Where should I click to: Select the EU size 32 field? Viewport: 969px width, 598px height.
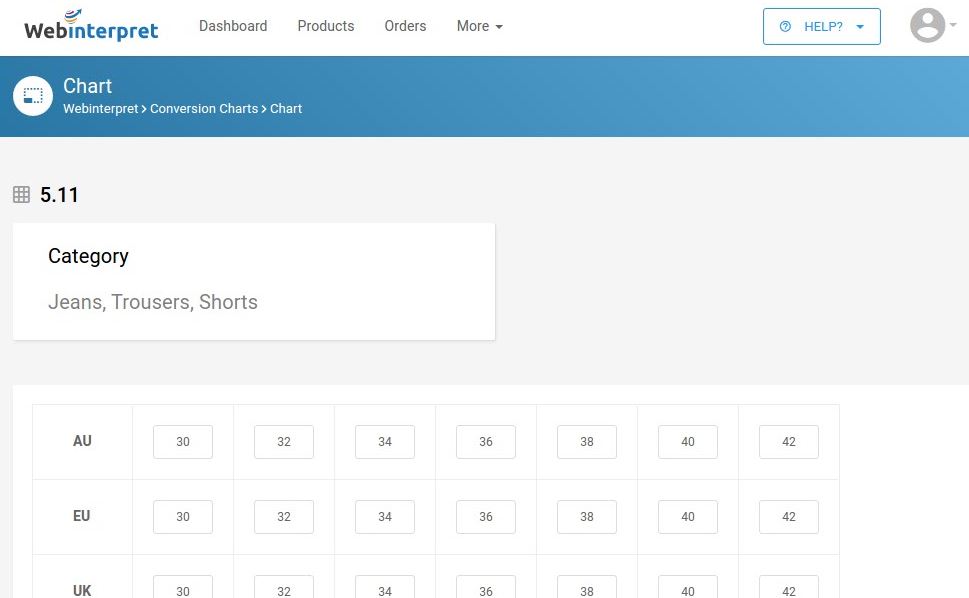coord(284,516)
